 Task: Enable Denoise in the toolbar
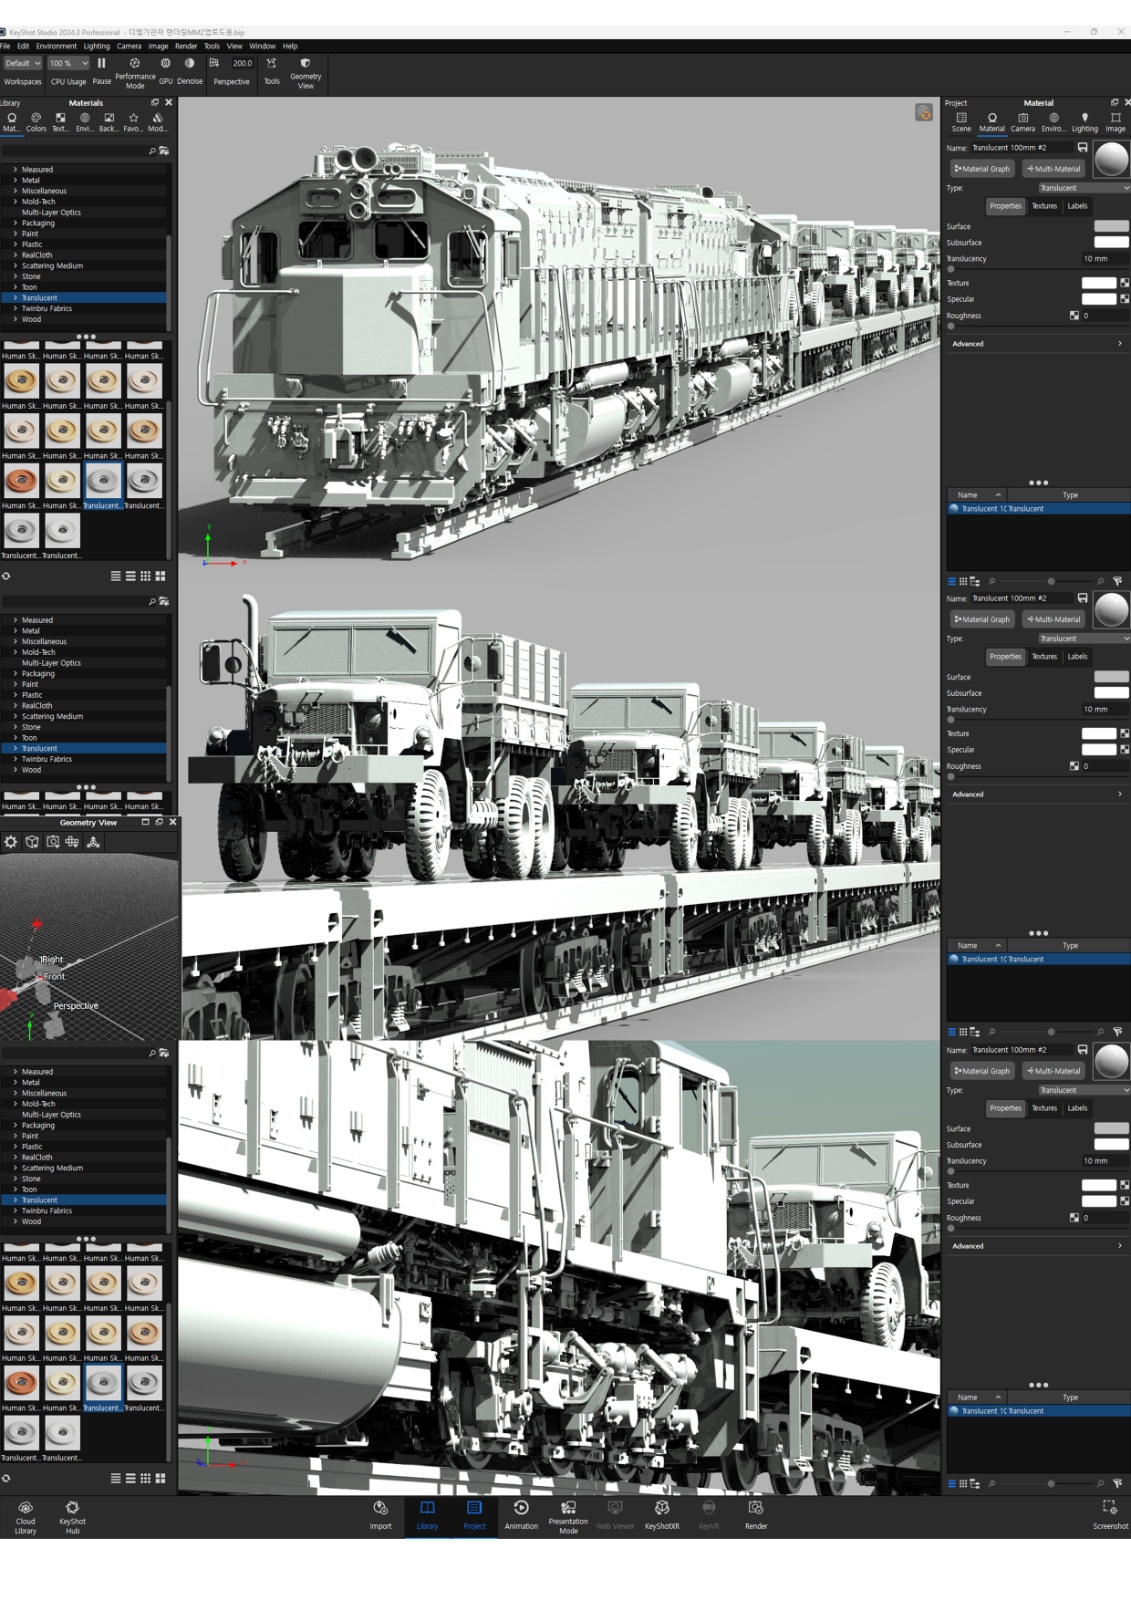[x=190, y=64]
